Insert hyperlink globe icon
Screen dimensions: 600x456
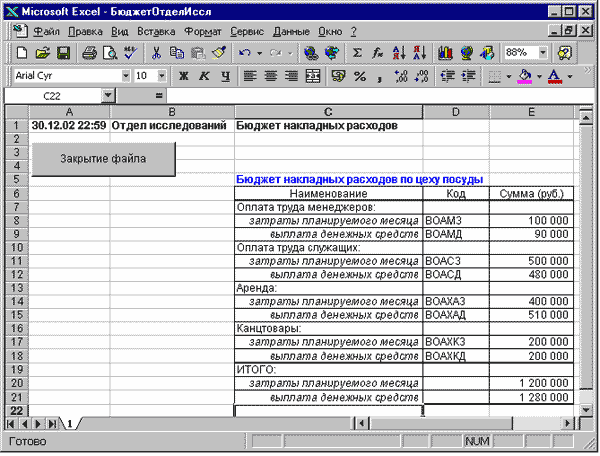tap(311, 53)
